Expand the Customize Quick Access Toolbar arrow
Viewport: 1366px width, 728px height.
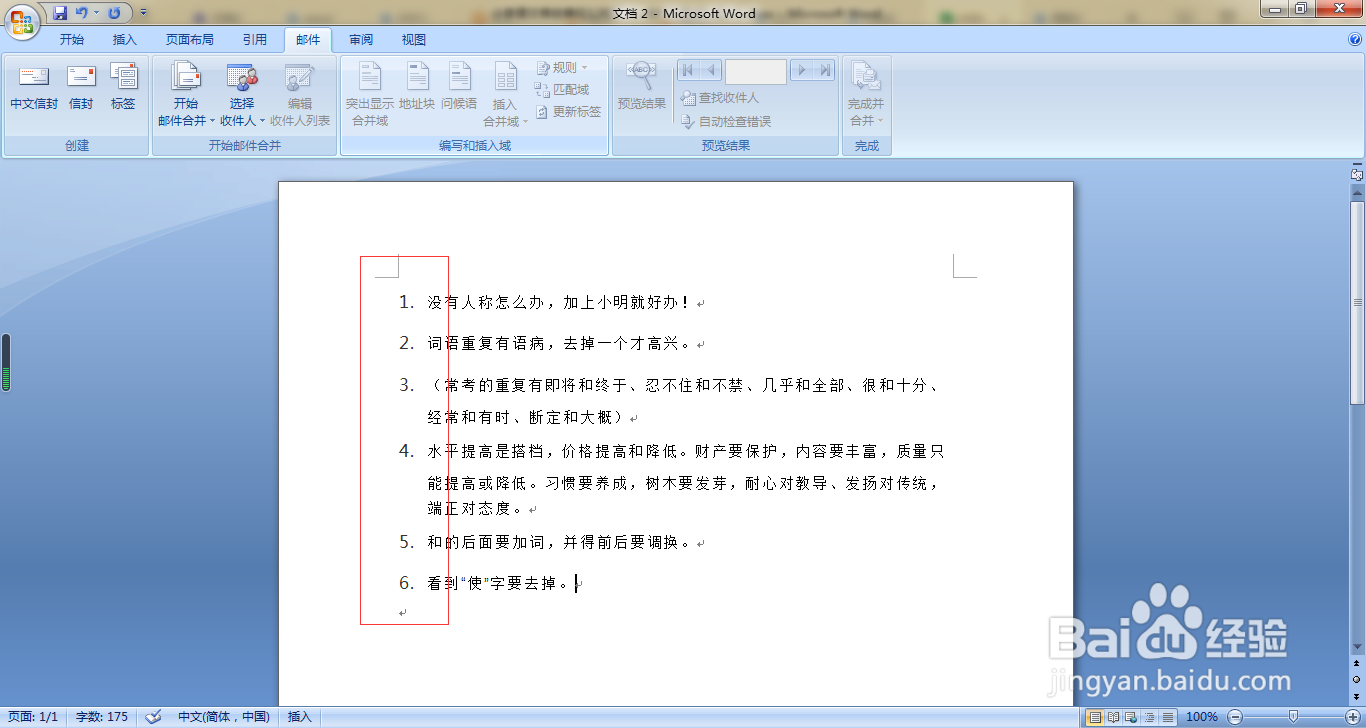[144, 13]
